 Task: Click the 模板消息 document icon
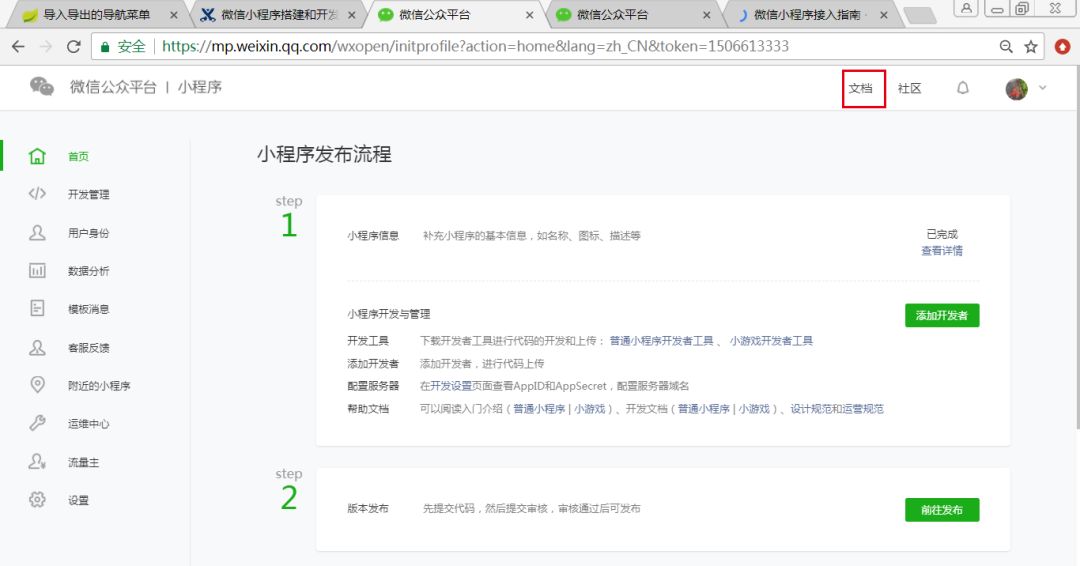click(x=37, y=308)
